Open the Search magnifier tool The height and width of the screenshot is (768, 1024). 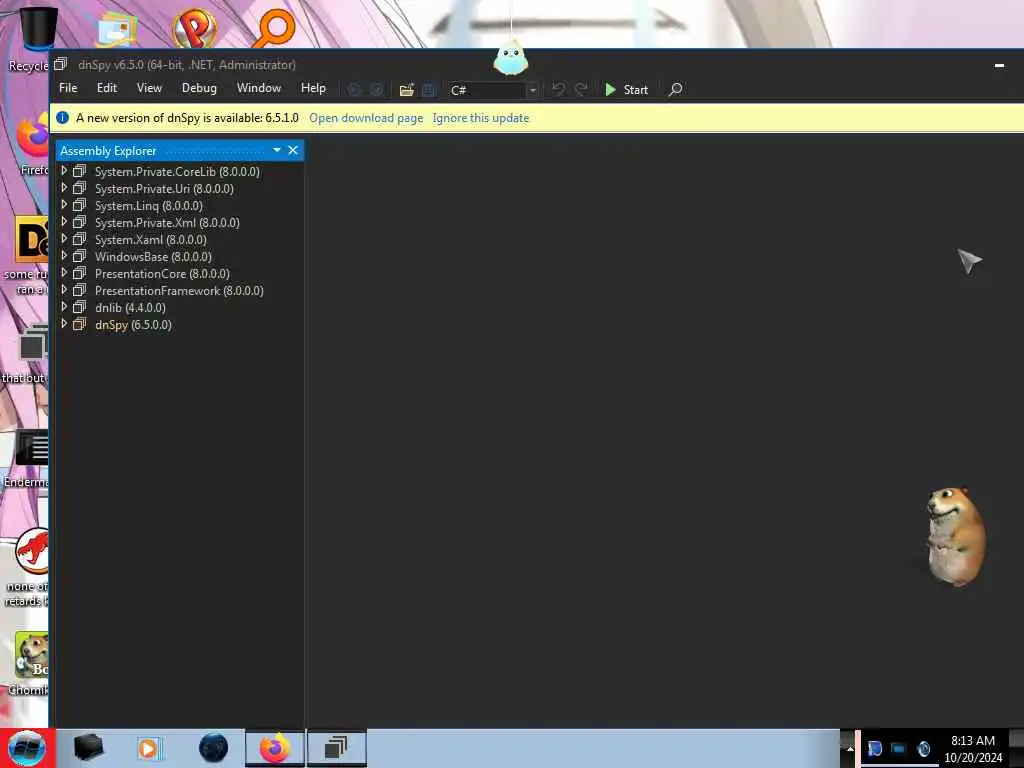676,89
